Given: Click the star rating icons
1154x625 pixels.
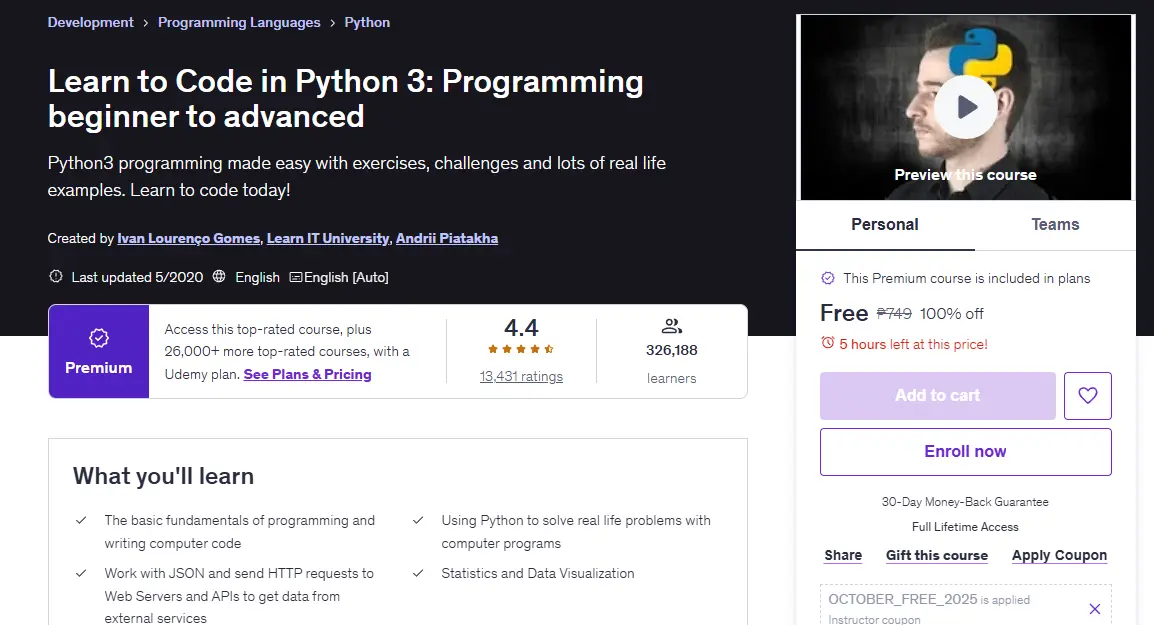Looking at the screenshot, I should (x=520, y=349).
